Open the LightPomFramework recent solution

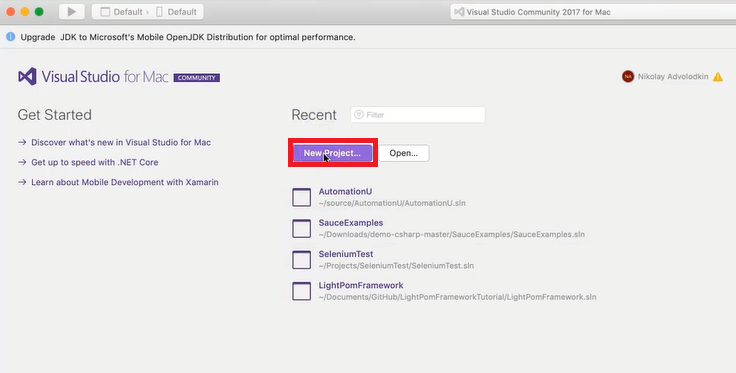pyautogui.click(x=444, y=291)
